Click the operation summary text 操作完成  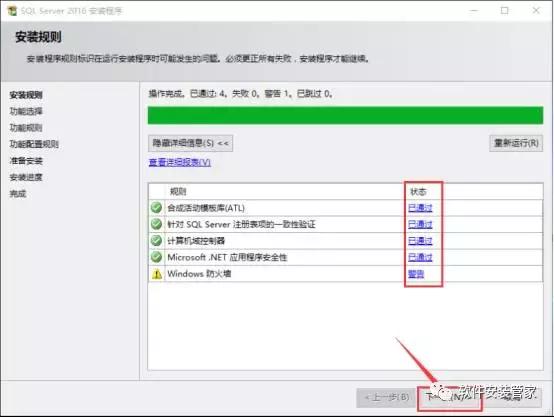point(240,94)
